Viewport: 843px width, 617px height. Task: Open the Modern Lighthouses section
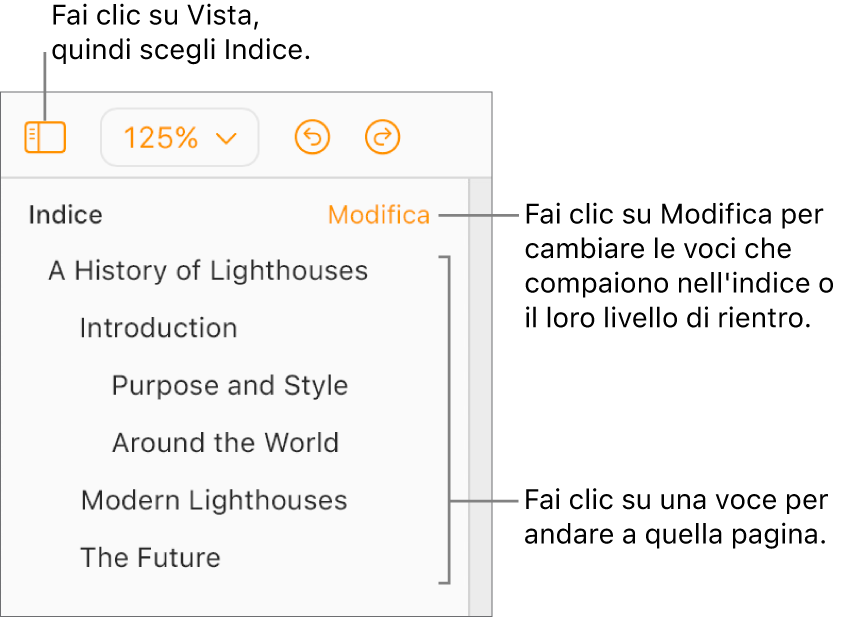[x=214, y=500]
